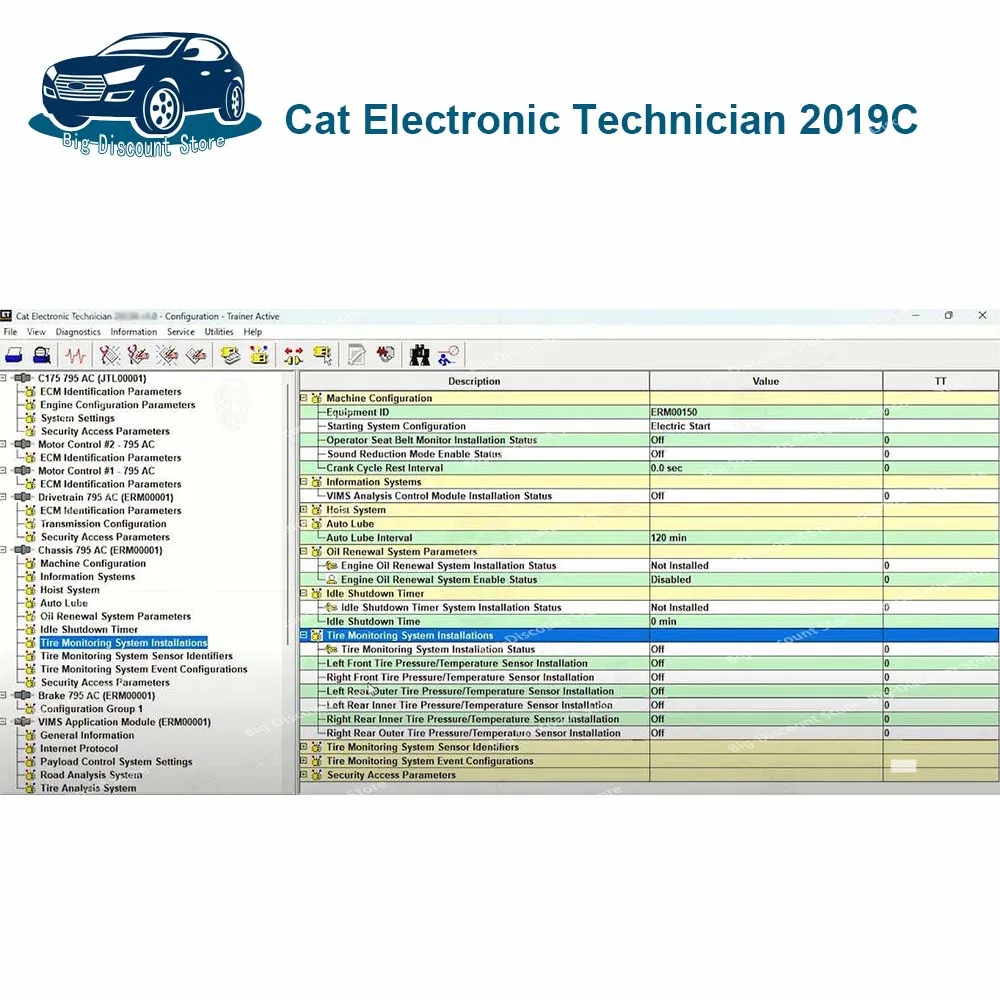
Task: Click the Description column header
Action: point(474,381)
